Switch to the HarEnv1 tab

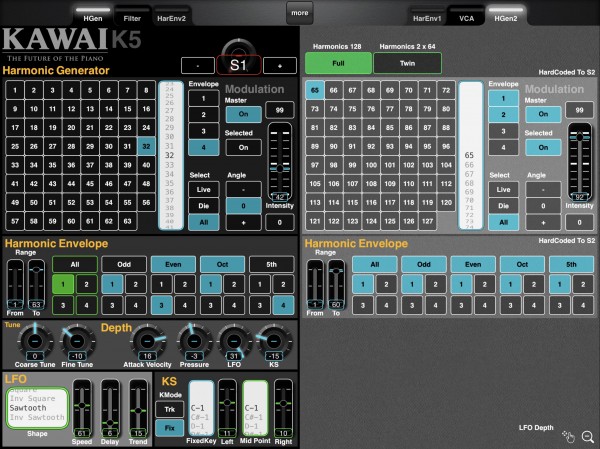point(427,15)
